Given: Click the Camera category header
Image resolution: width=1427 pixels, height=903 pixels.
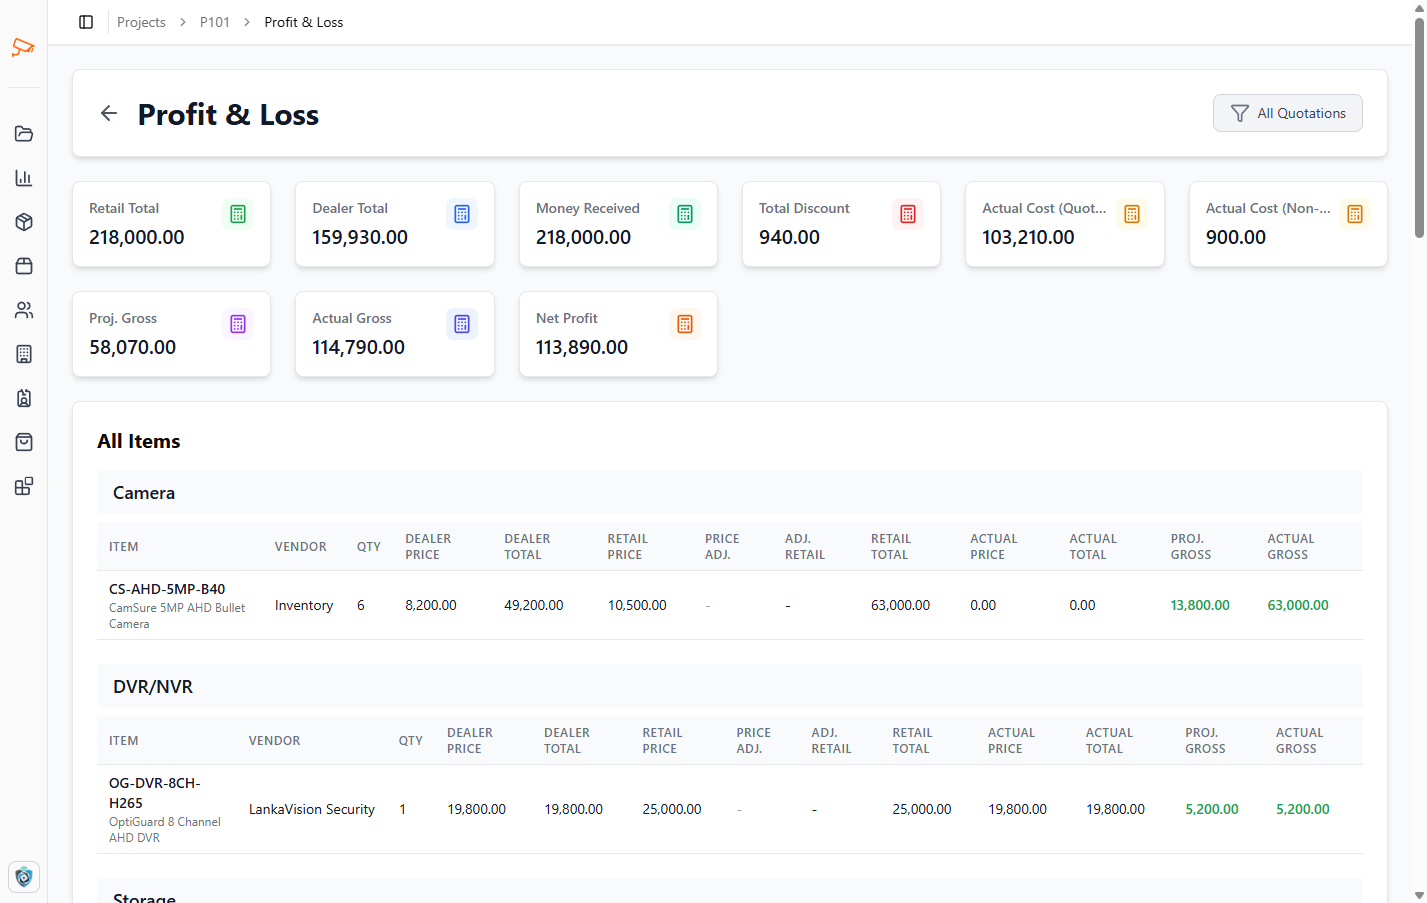Looking at the screenshot, I should tap(730, 493).
